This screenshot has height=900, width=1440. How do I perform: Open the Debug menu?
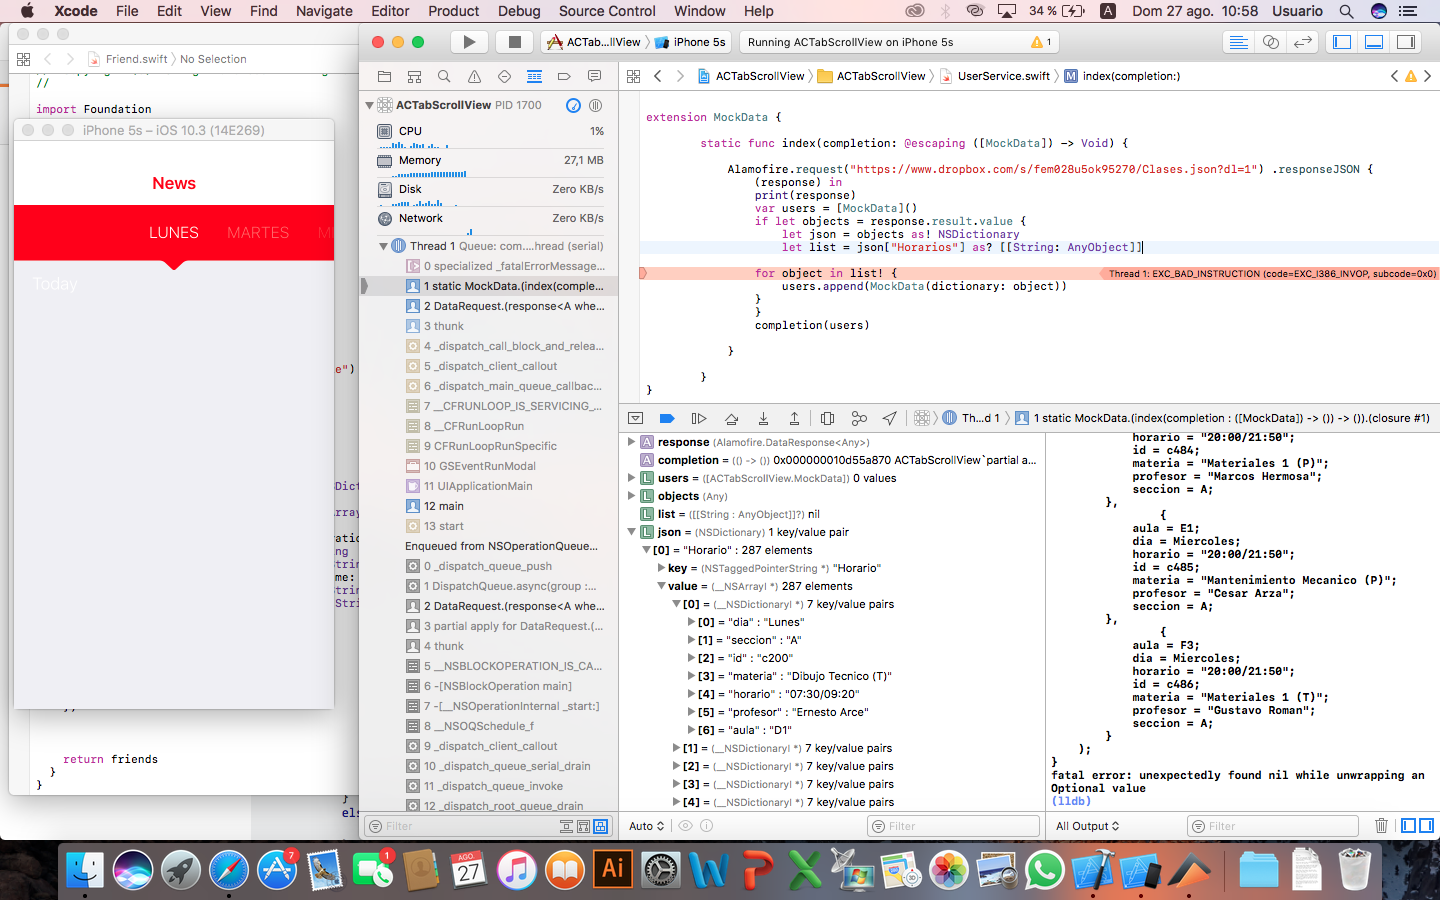(x=519, y=11)
